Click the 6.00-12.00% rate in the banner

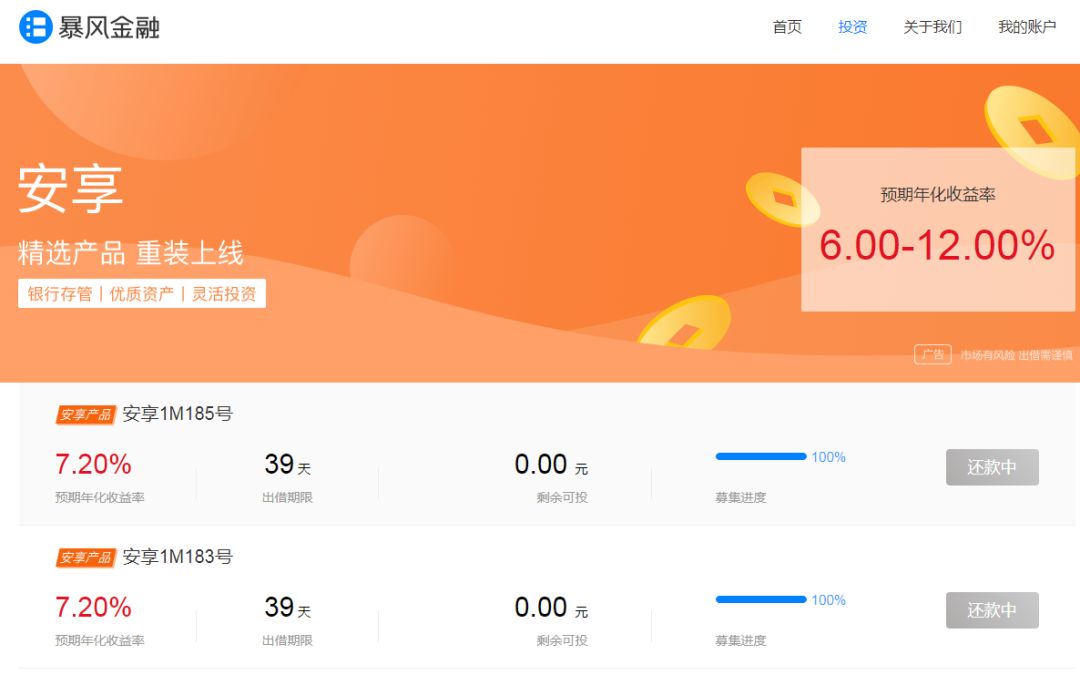point(937,245)
